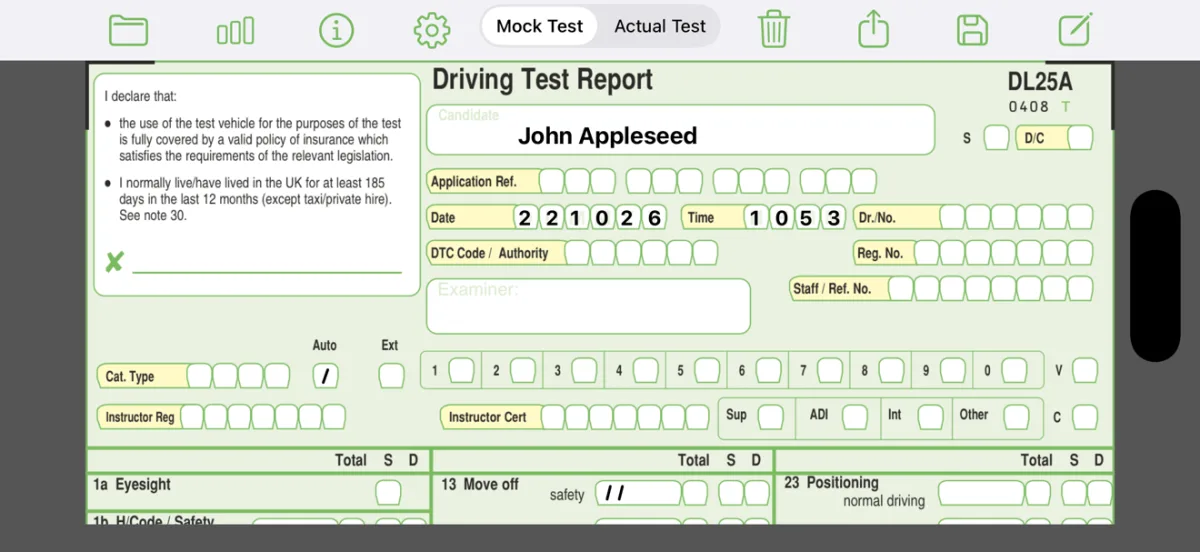Tap the share export icon
Image resolution: width=1200 pixels, height=552 pixels.
874,28
